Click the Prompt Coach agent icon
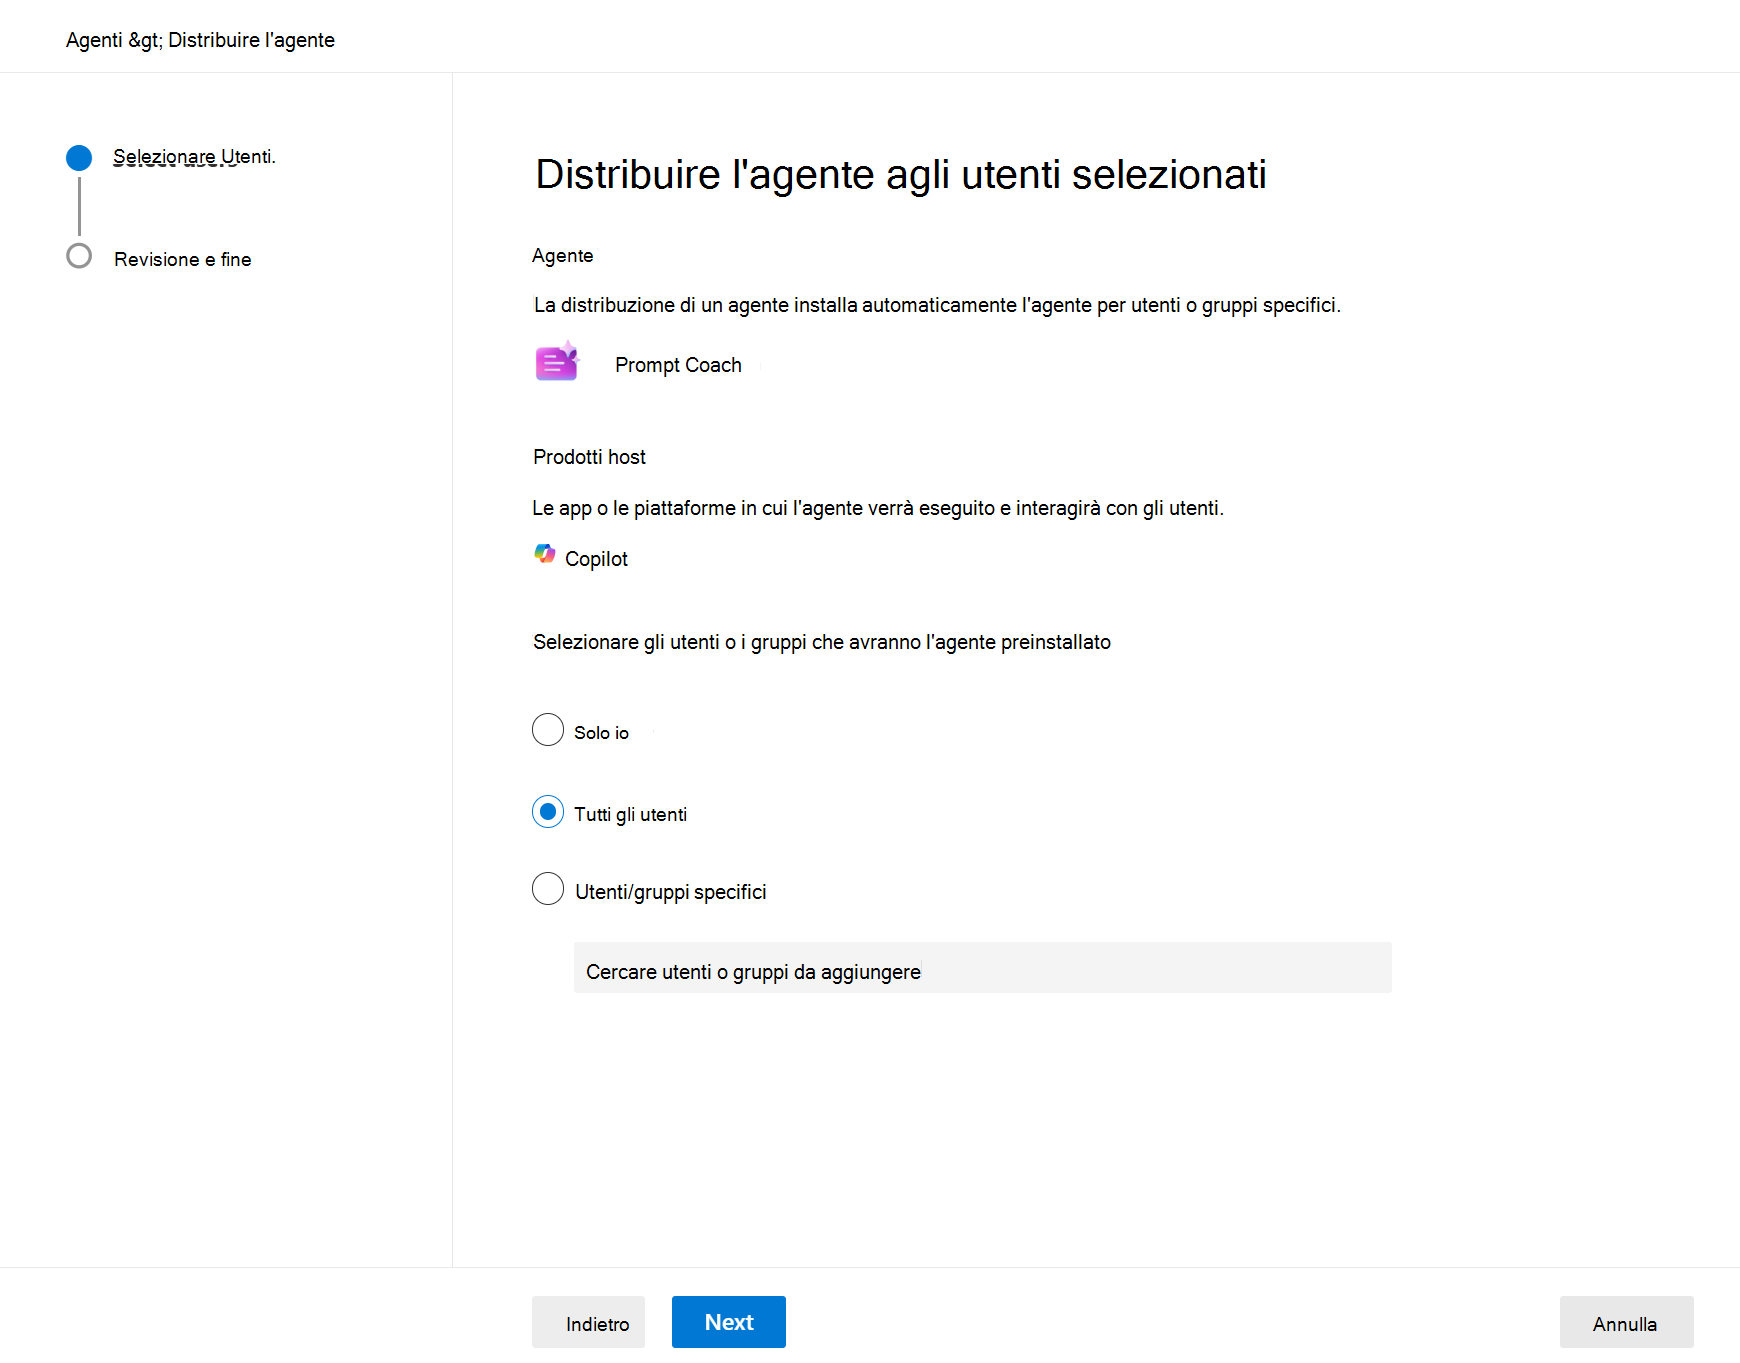Image resolution: width=1740 pixels, height=1363 pixels. point(557,362)
